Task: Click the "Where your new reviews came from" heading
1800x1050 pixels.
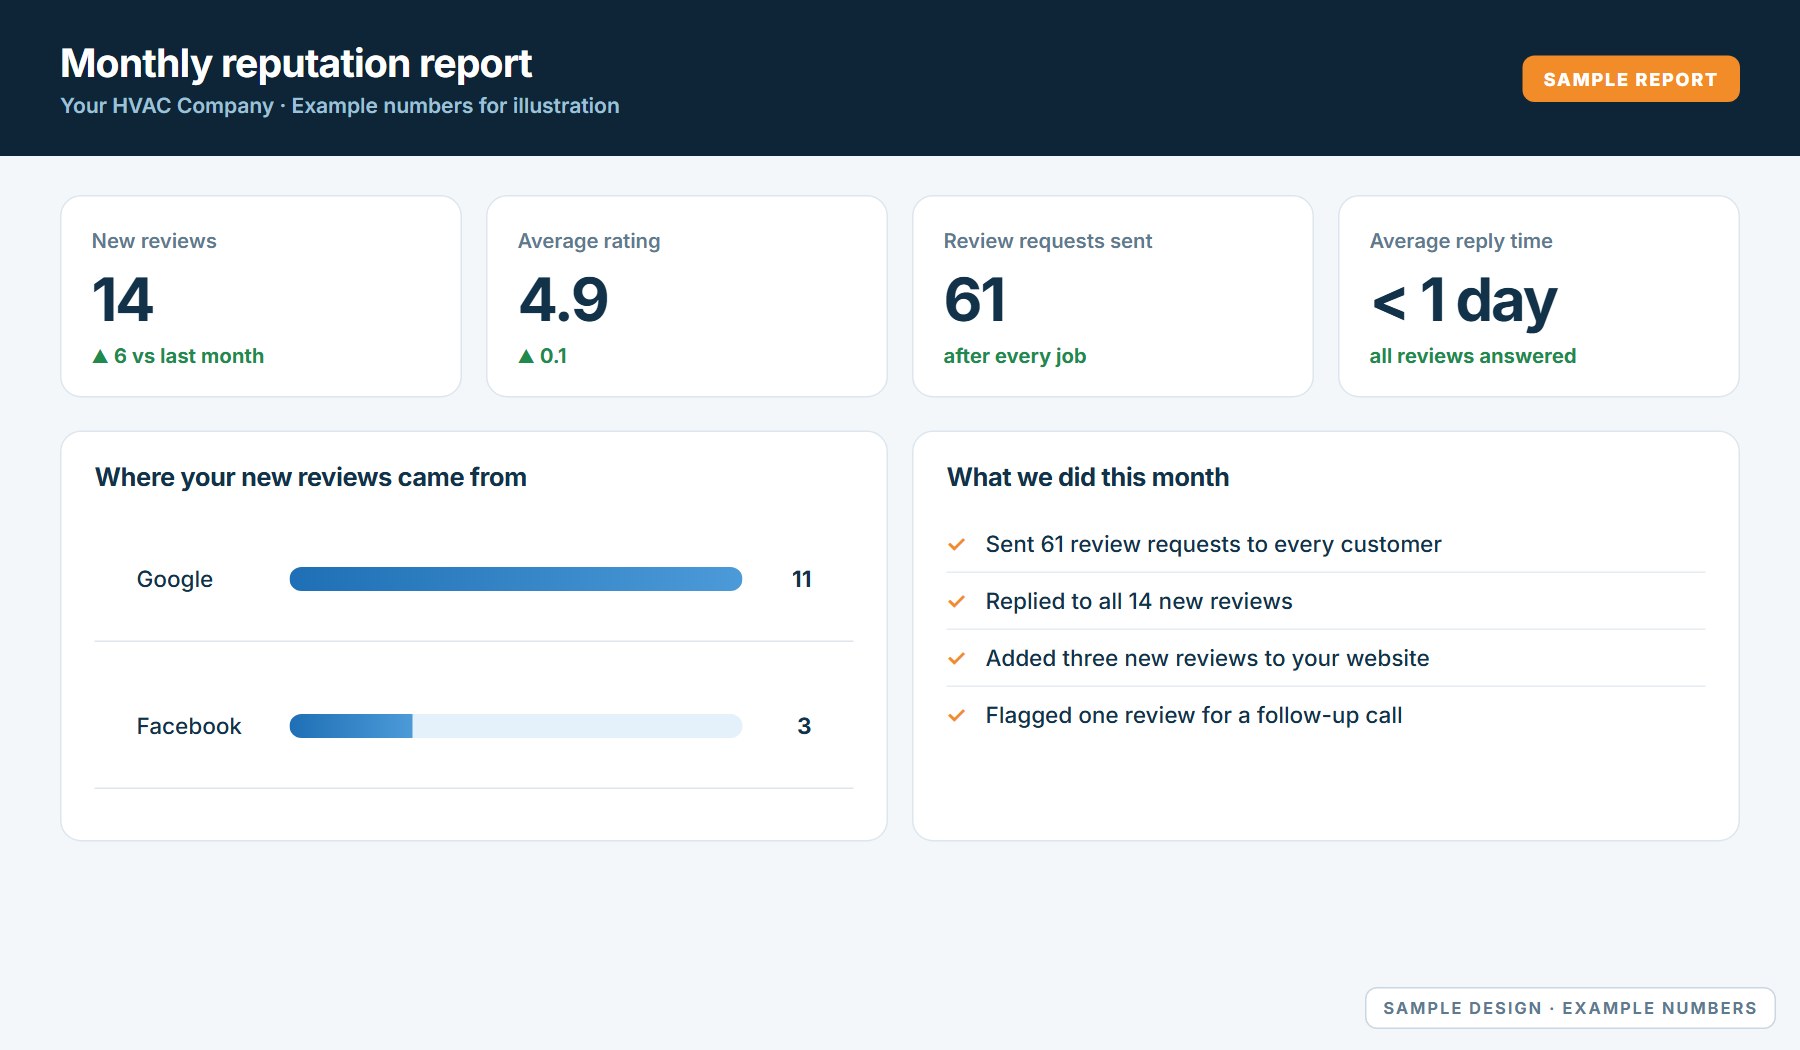Action: pos(311,477)
